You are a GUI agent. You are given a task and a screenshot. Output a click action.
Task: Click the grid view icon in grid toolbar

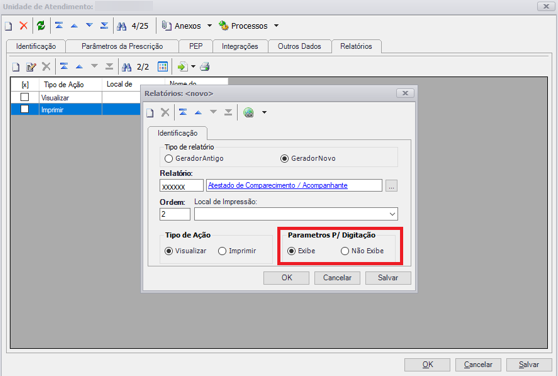click(163, 67)
